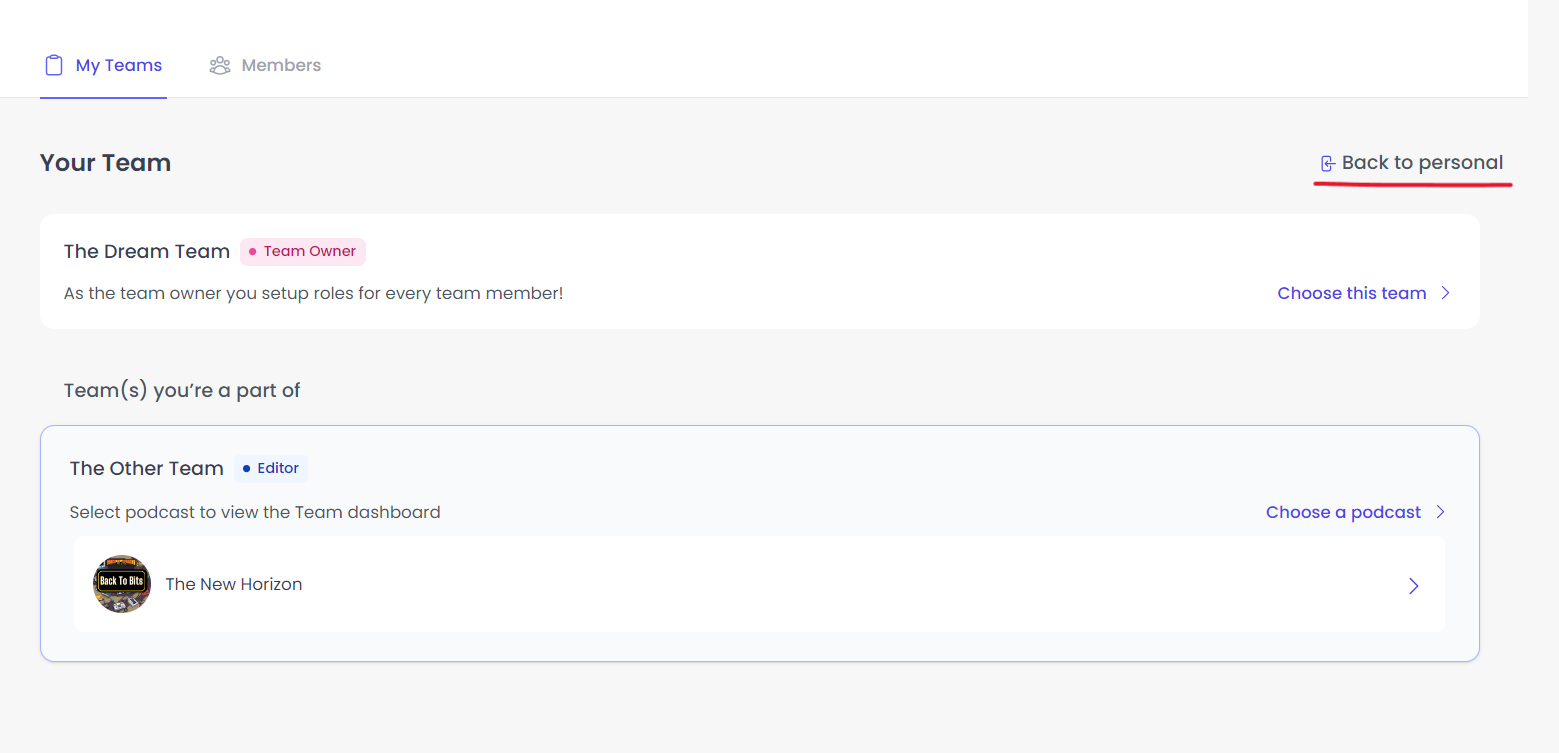The width and height of the screenshot is (1559, 753).
Task: Click the arrow icon after Choose a podcast
Action: point(1441,511)
